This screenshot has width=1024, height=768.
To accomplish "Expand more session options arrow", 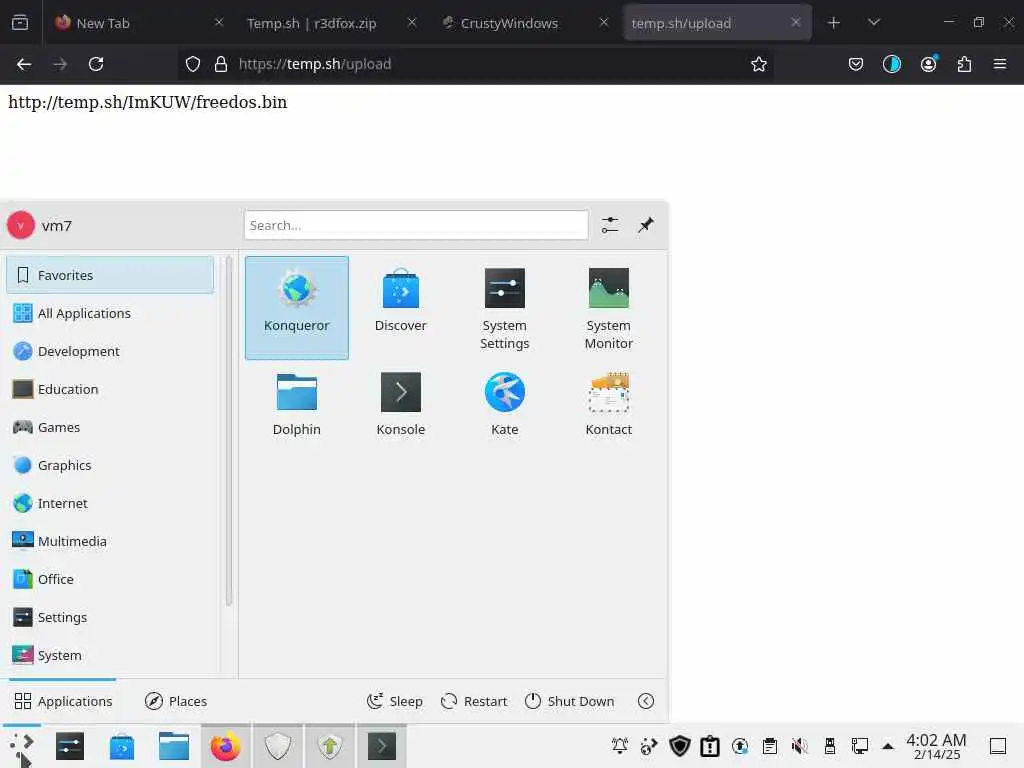I will [x=646, y=701].
